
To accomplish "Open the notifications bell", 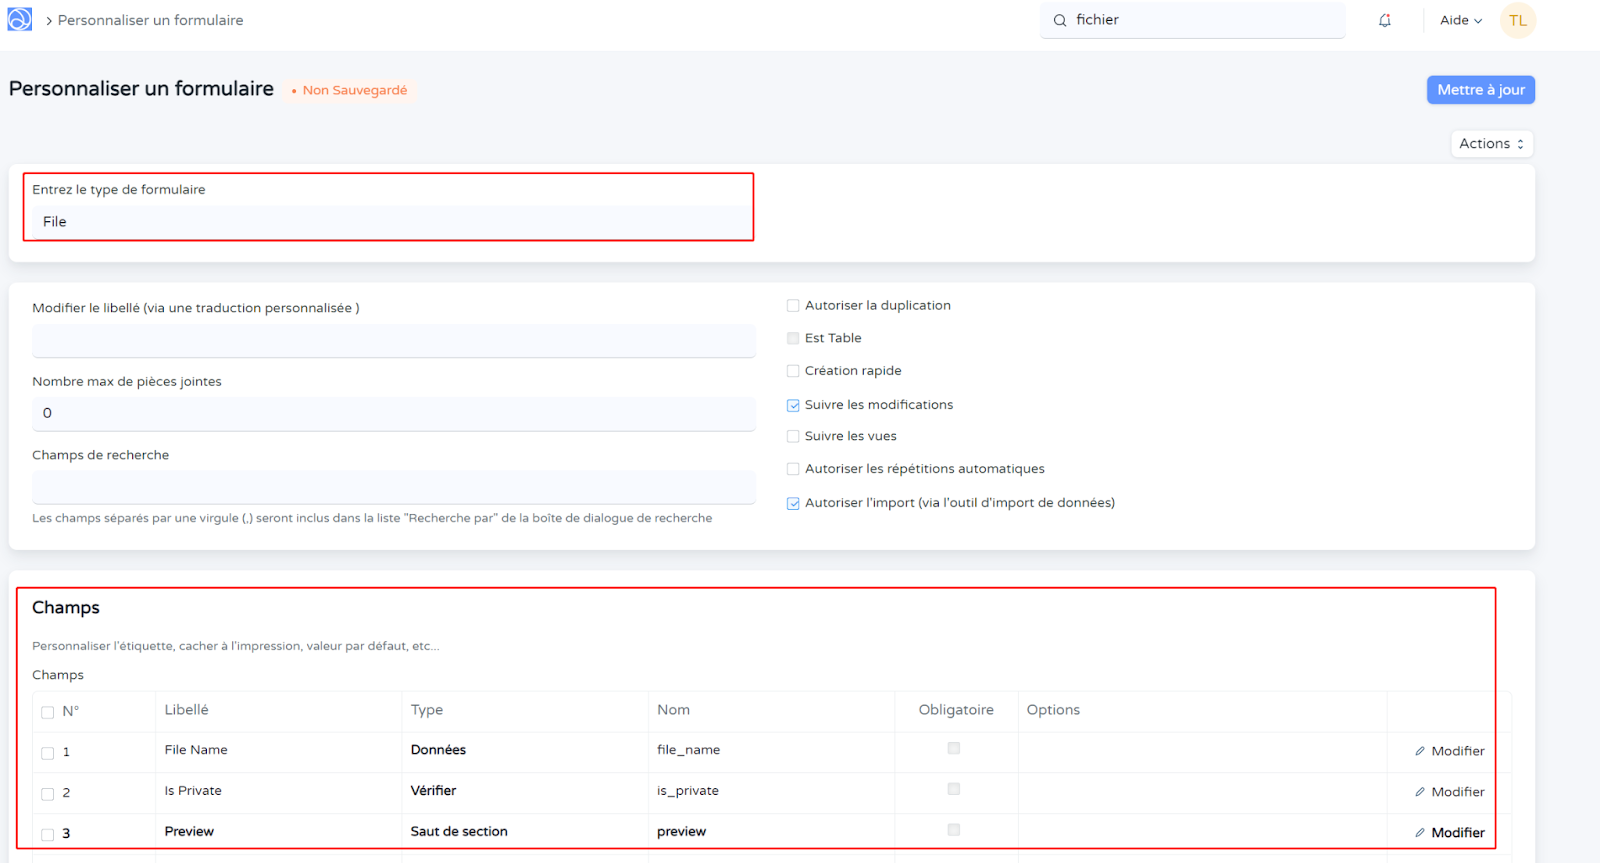I will click(1385, 20).
